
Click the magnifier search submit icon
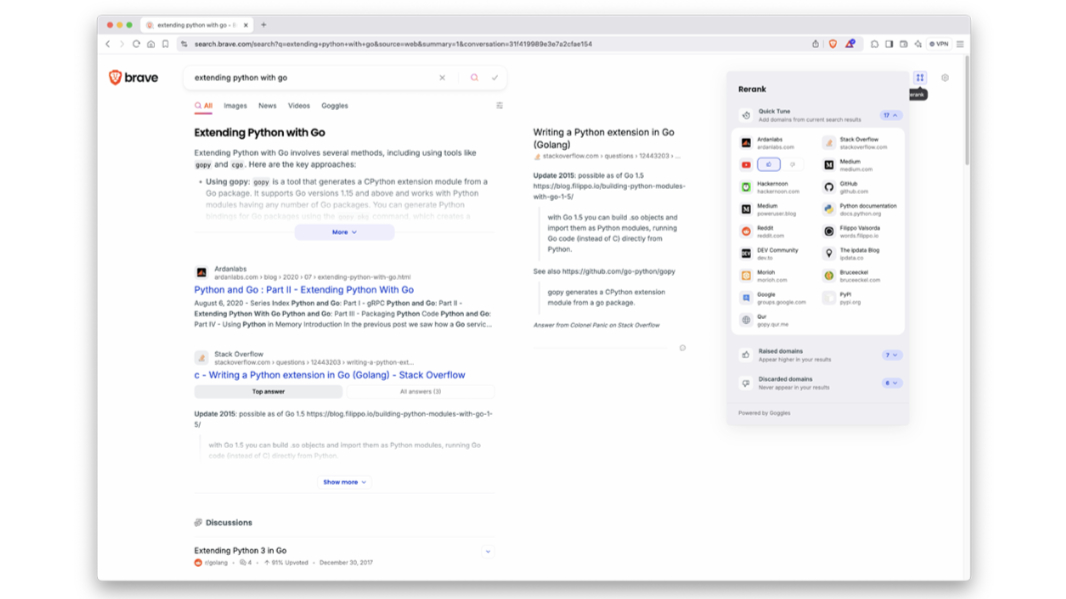pyautogui.click(x=474, y=78)
